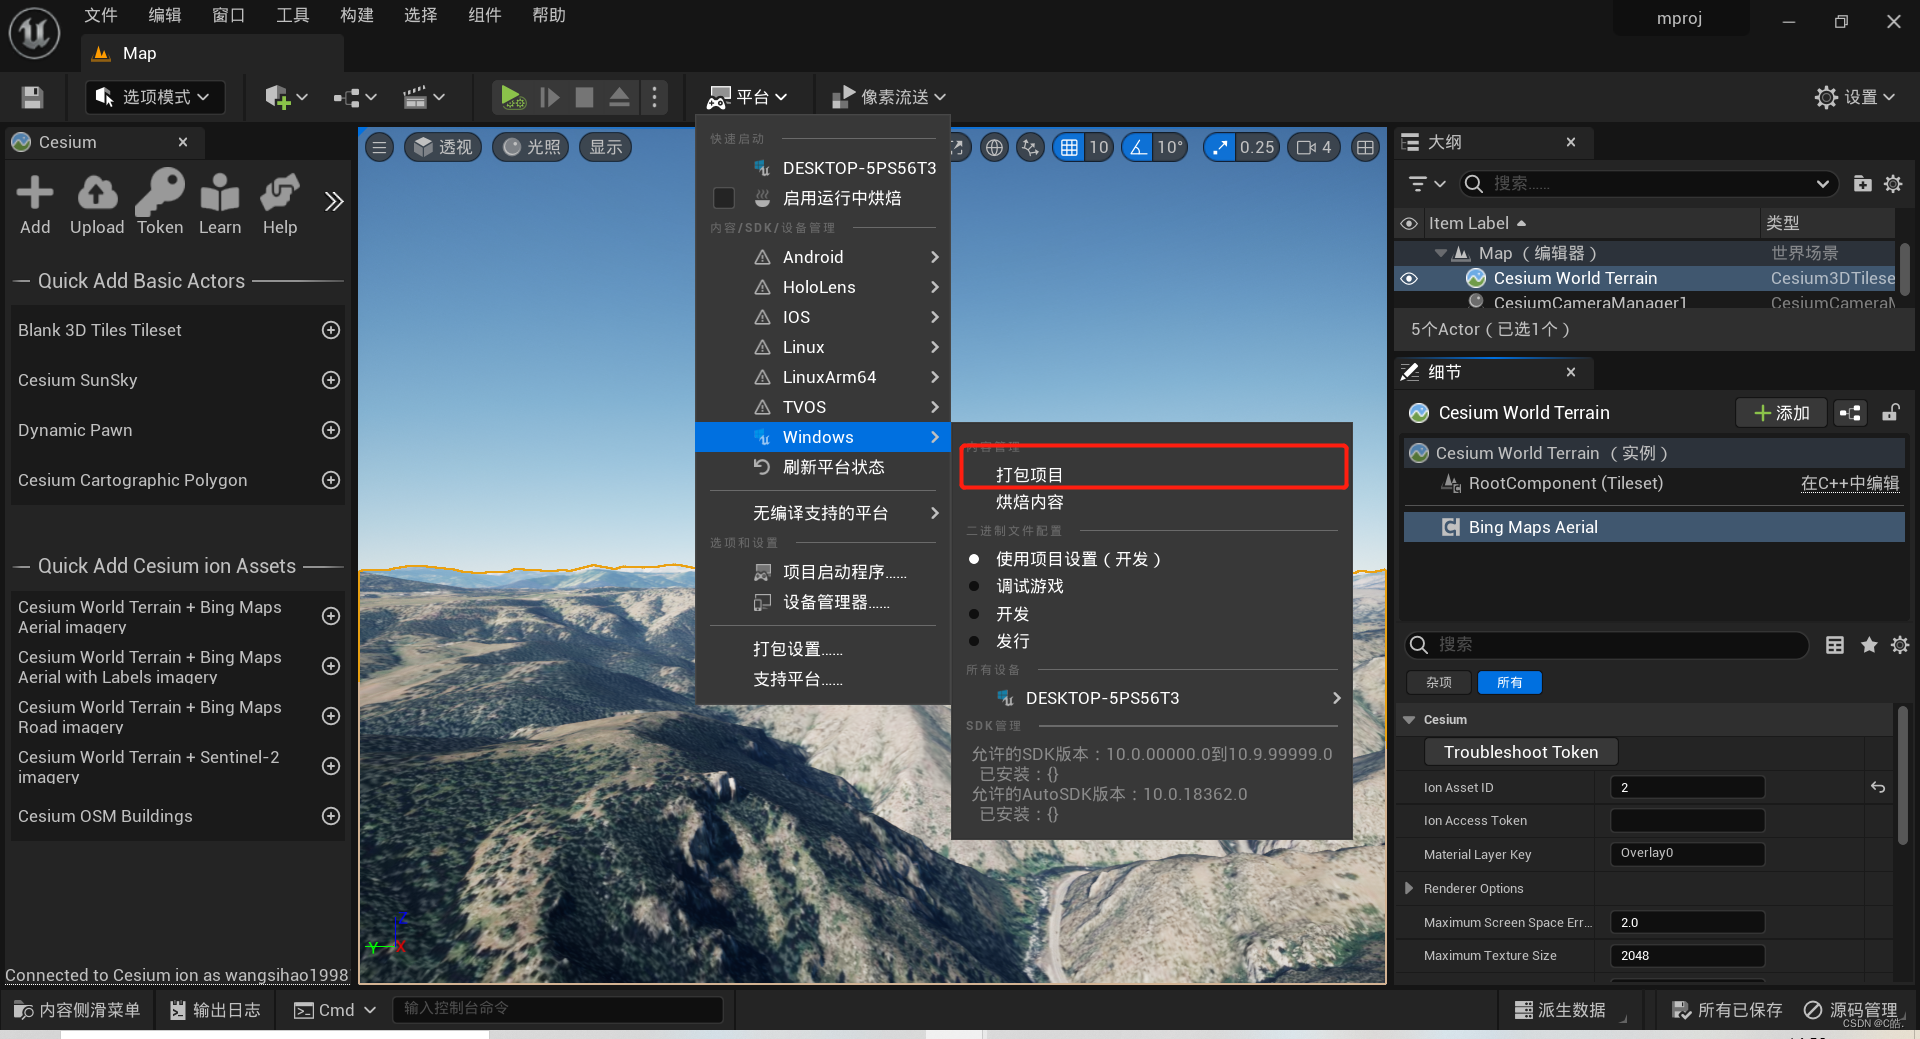This screenshot has width=1920, height=1039.
Task: Stop the play session
Action: (584, 97)
